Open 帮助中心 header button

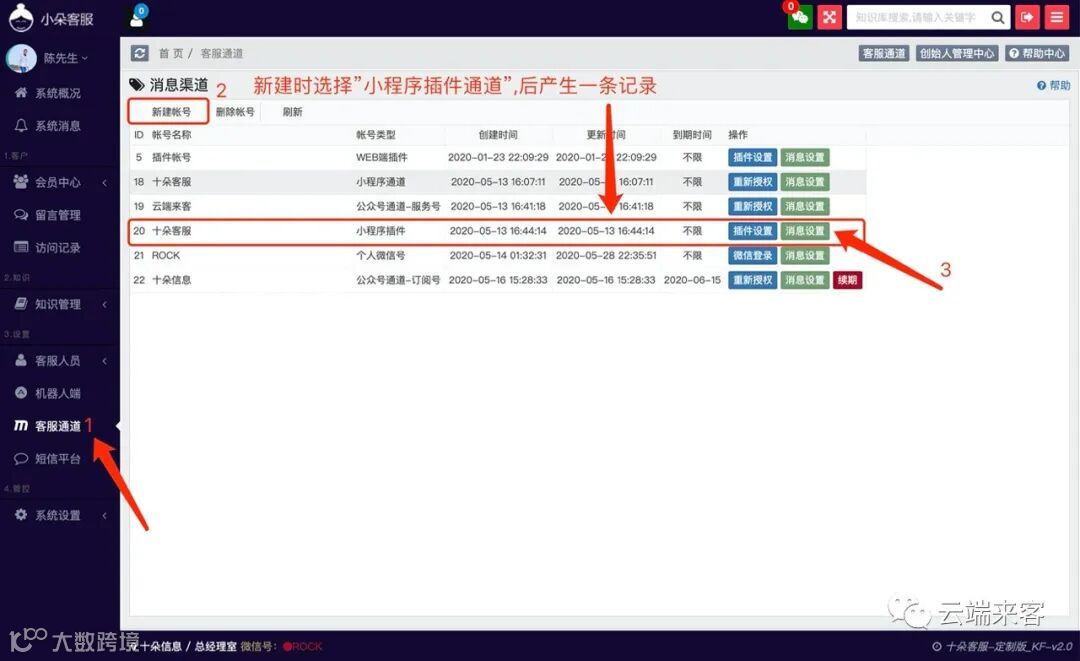[x=1037, y=53]
